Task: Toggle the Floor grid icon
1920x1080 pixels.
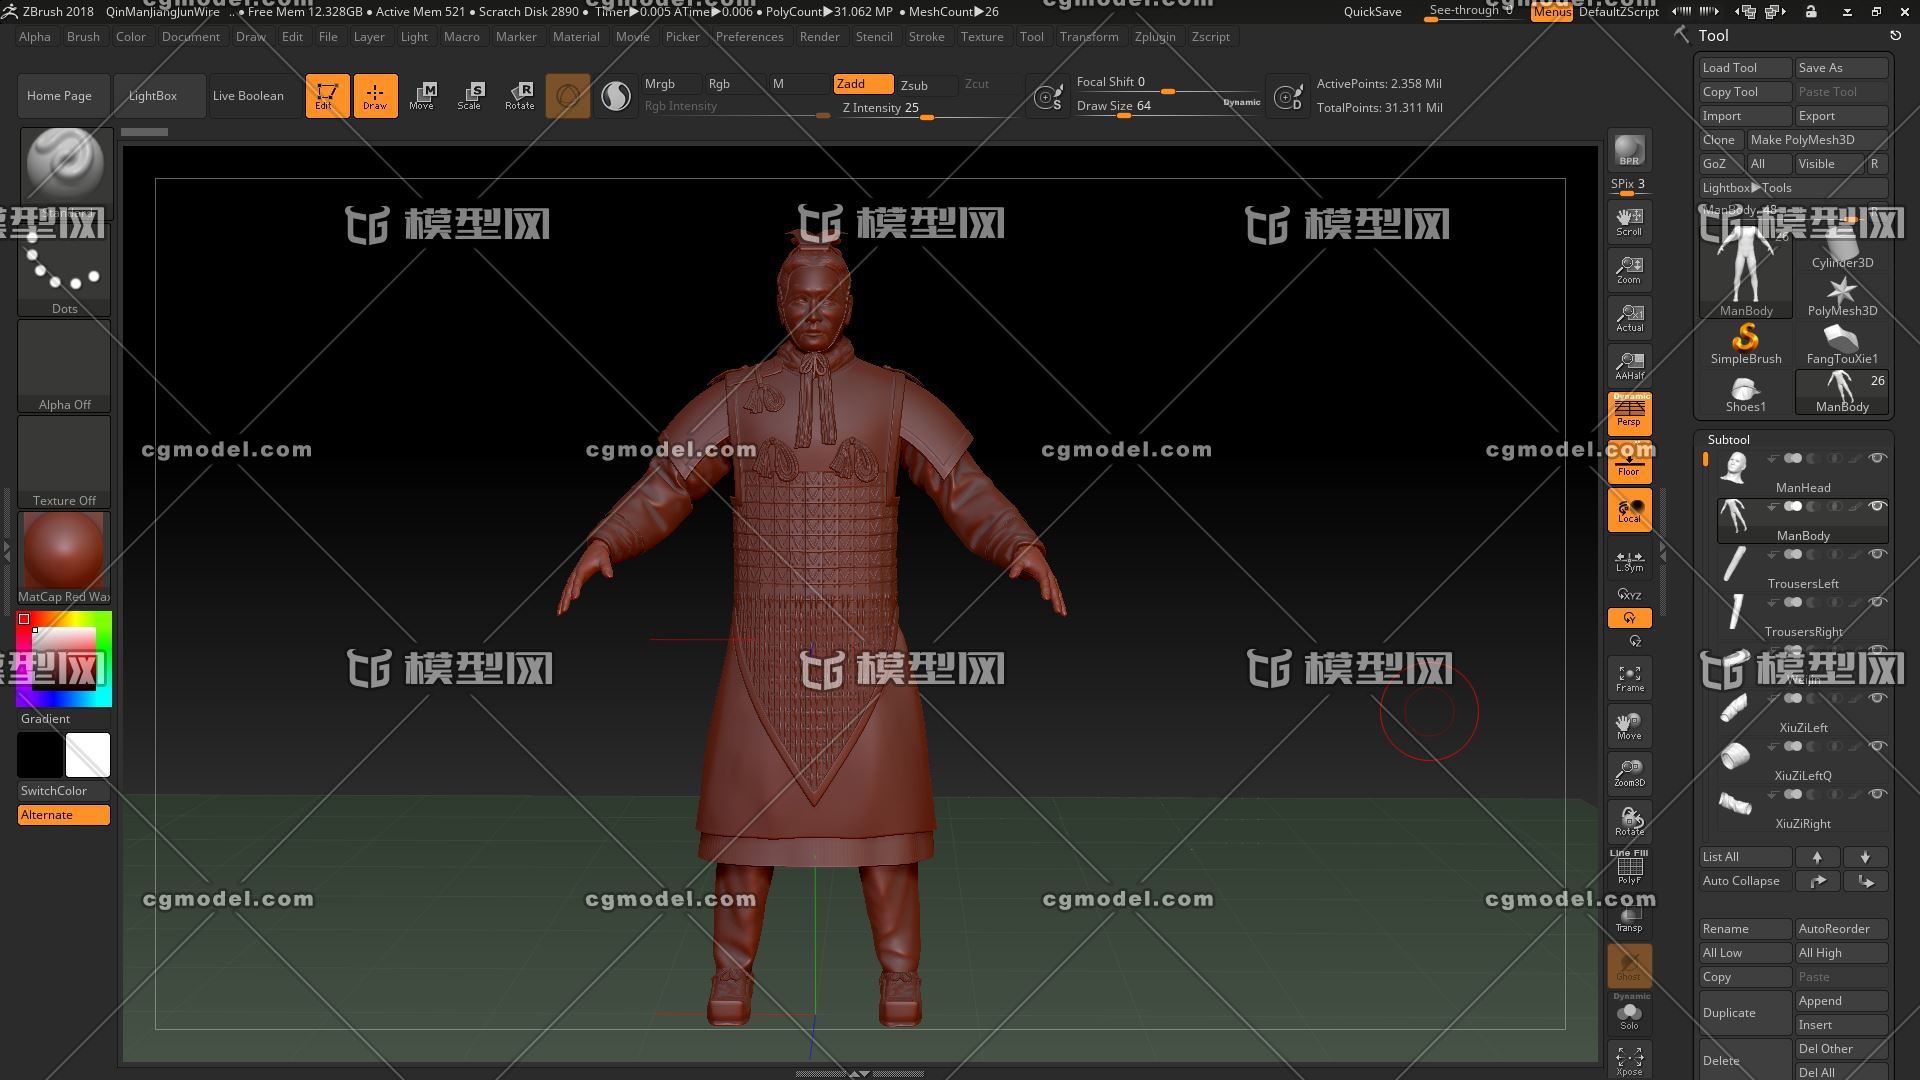Action: [x=1629, y=463]
